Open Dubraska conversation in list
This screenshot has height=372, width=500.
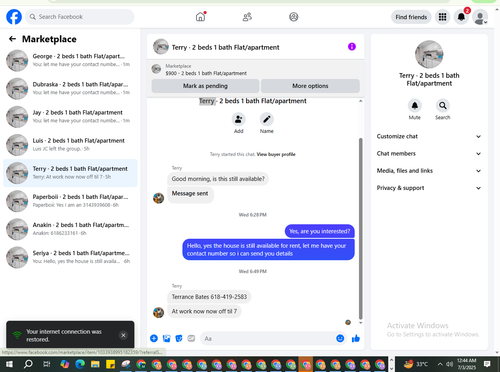click(x=70, y=89)
